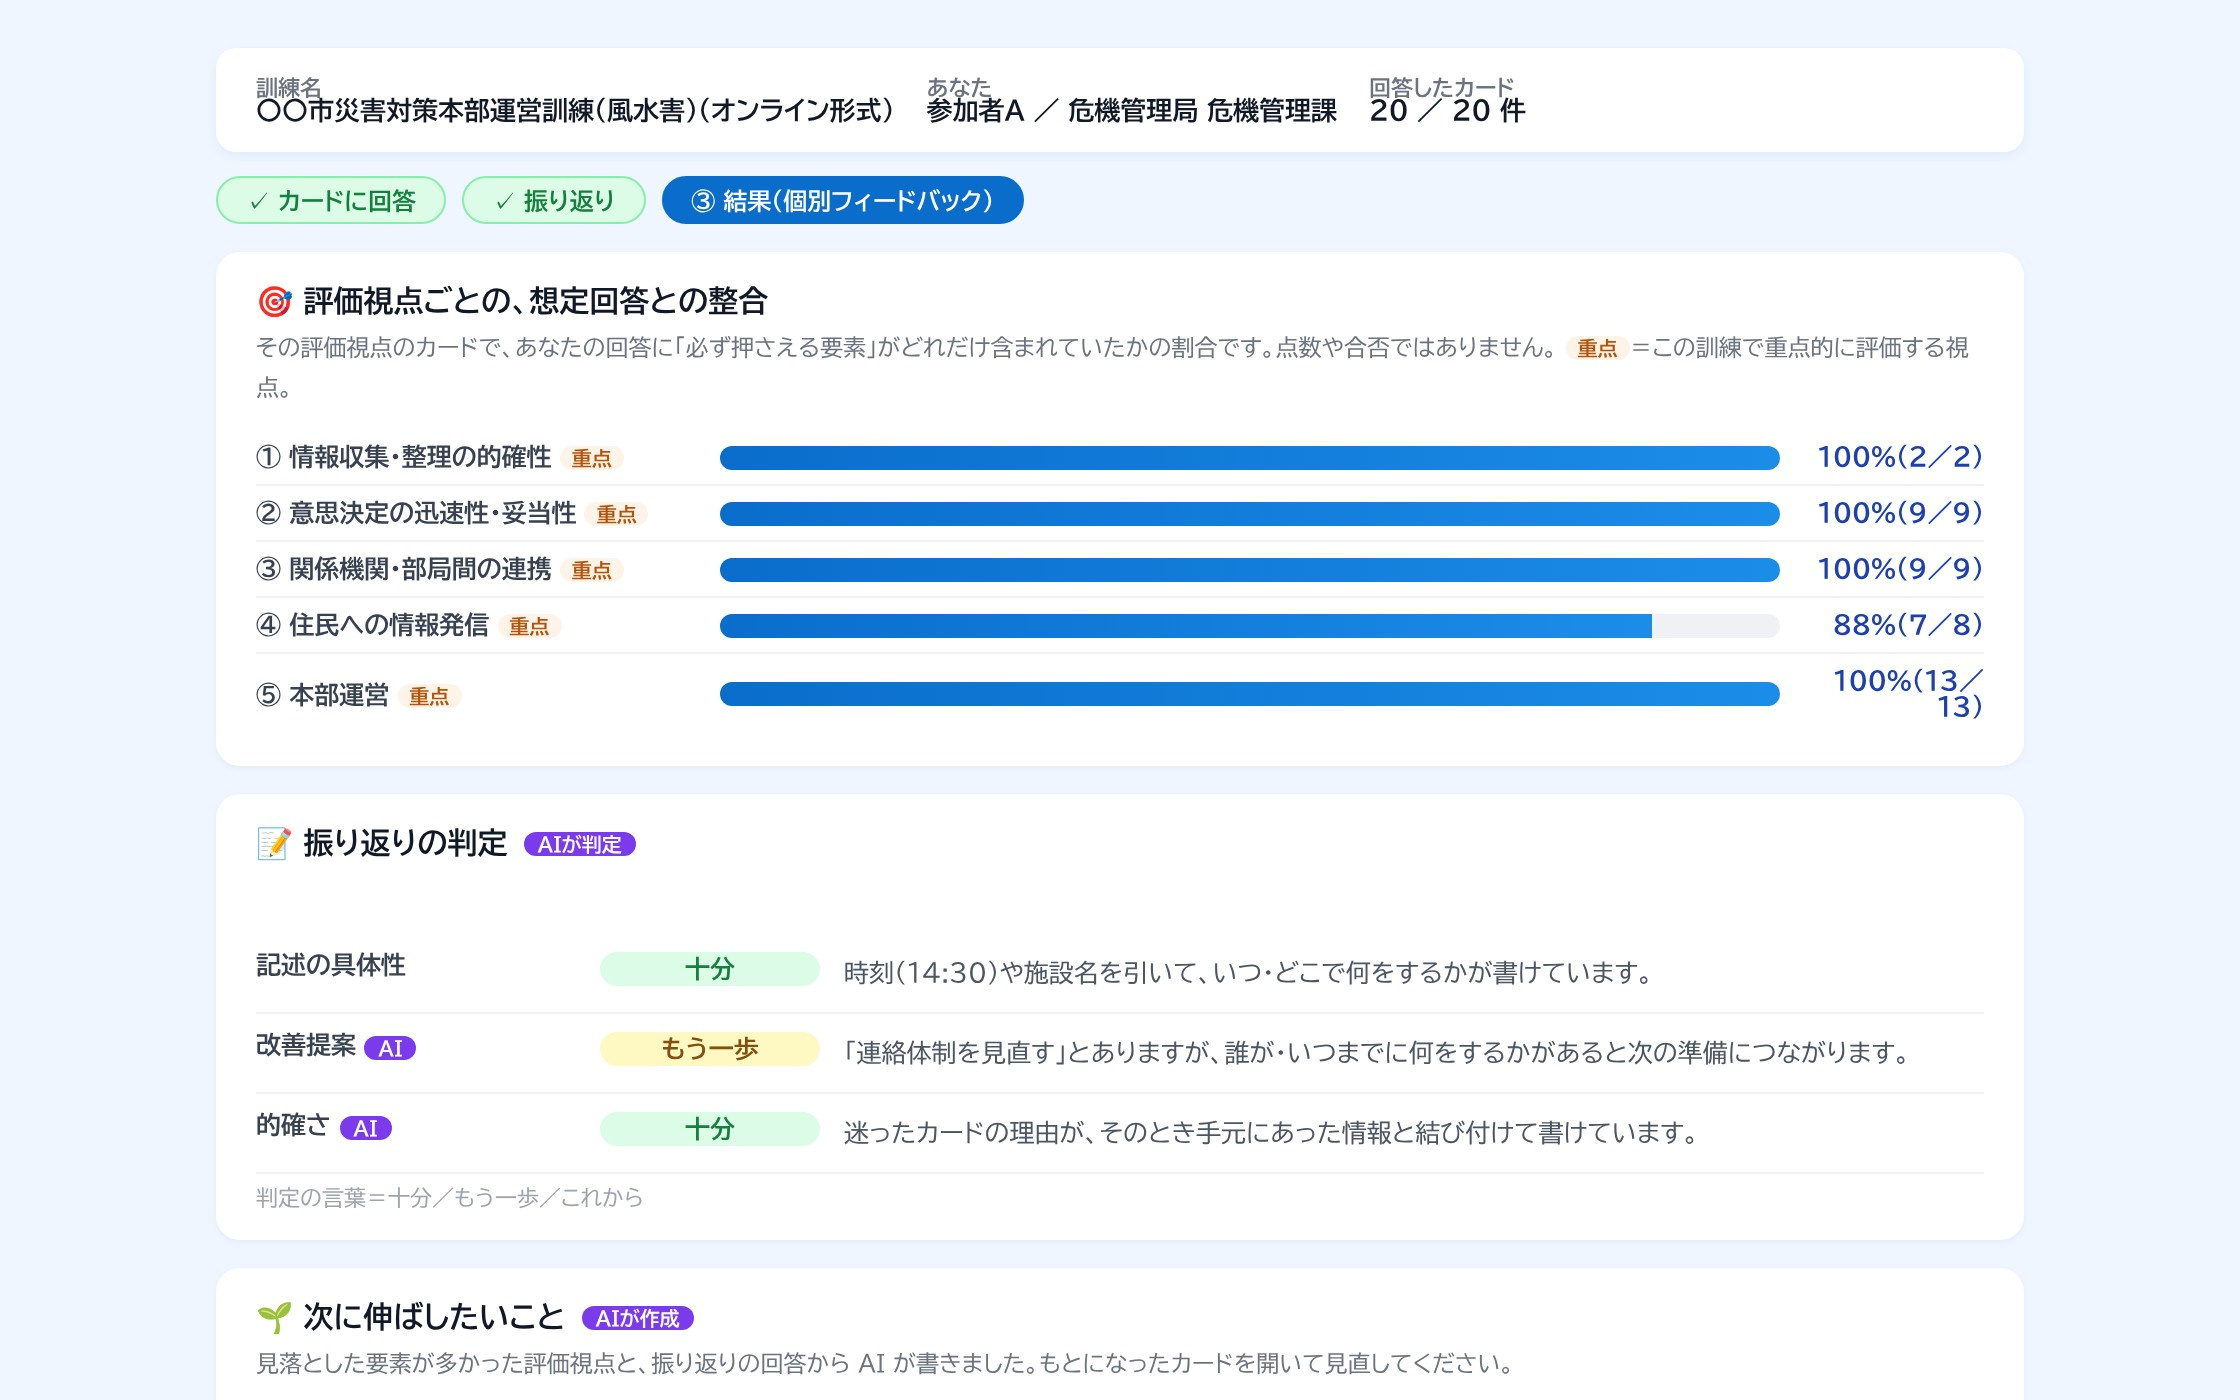This screenshot has height=1400, width=2240.
Task: Click the 重点 tag on 意思決定の迅速性・妥当性
Action: (x=617, y=514)
